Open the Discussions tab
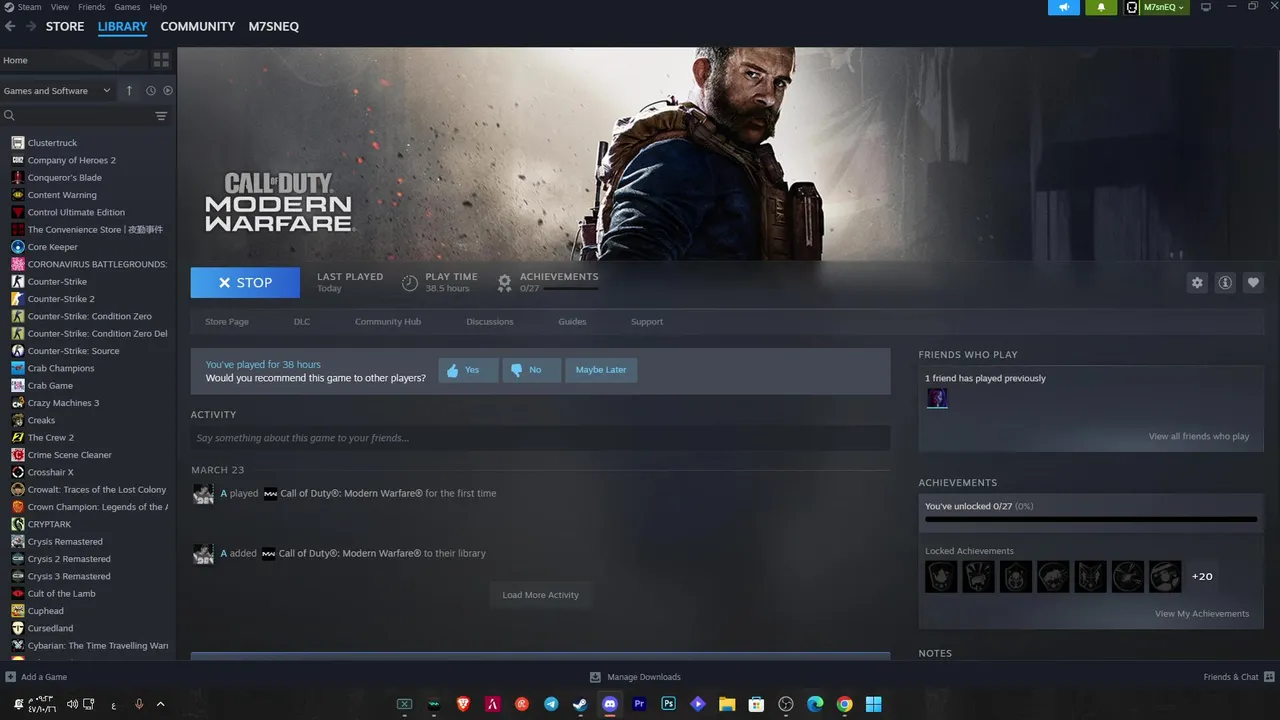 [x=490, y=322]
